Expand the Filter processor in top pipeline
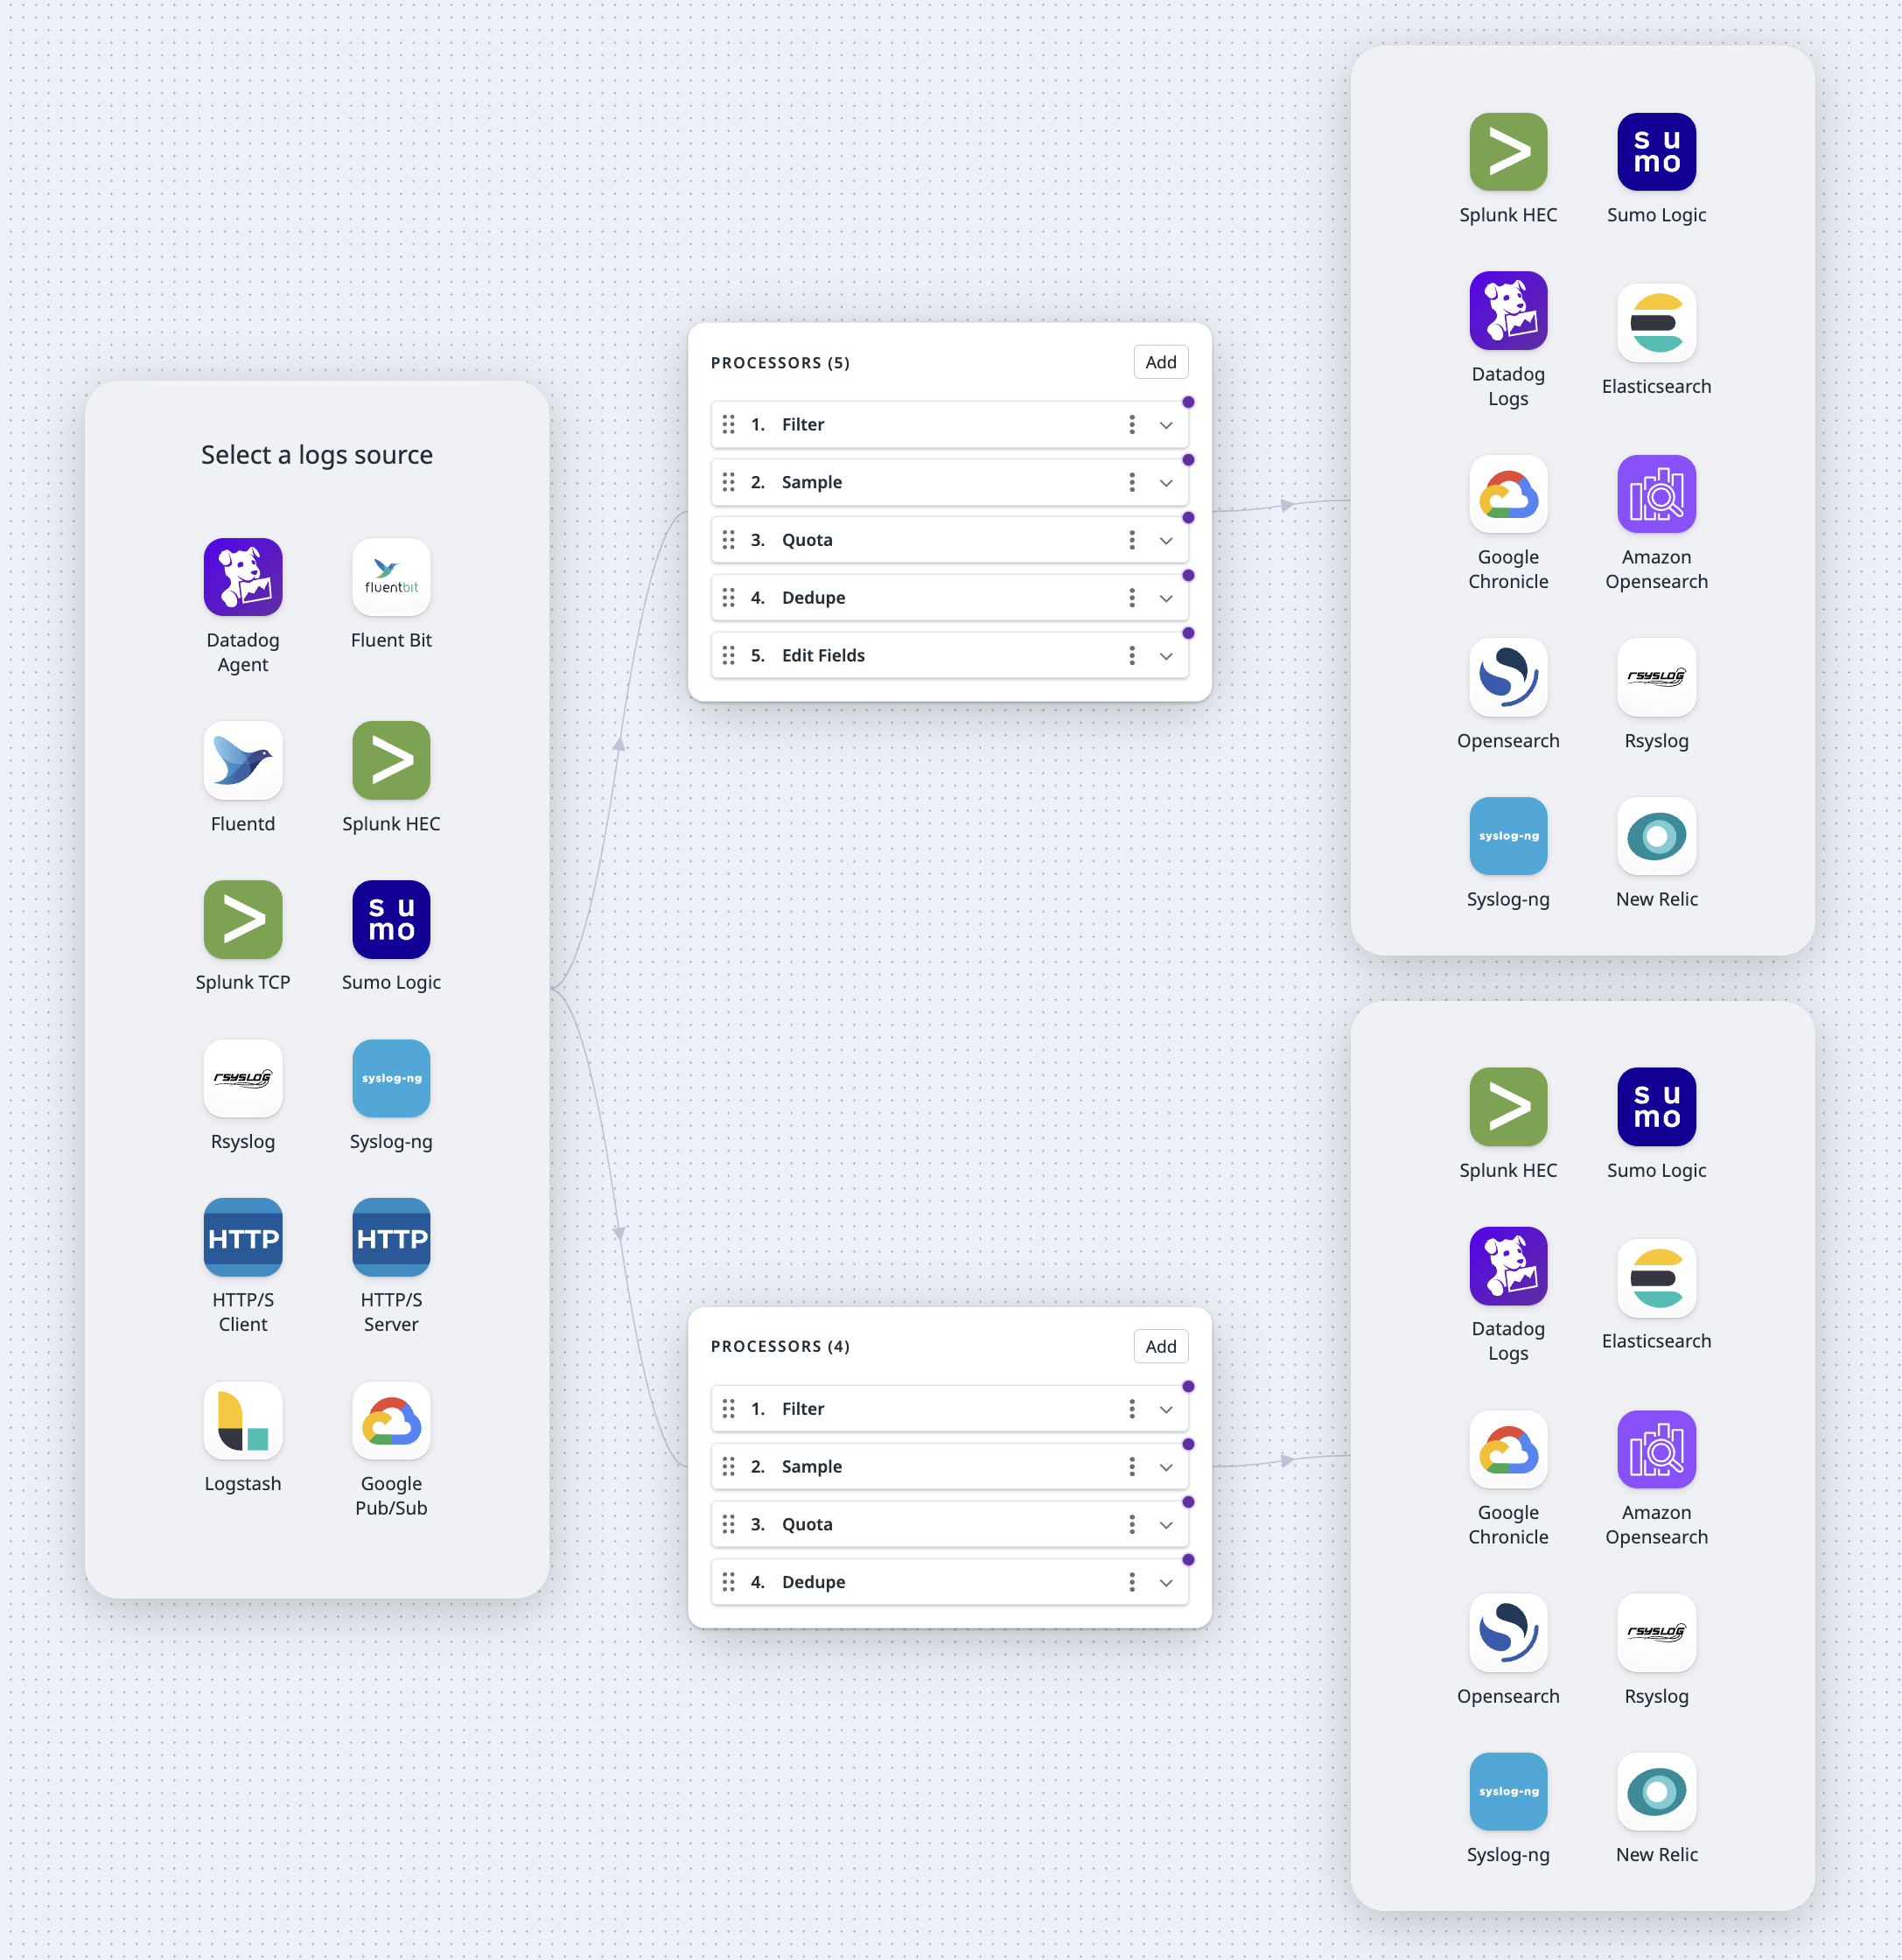The image size is (1902, 1960). (1167, 425)
